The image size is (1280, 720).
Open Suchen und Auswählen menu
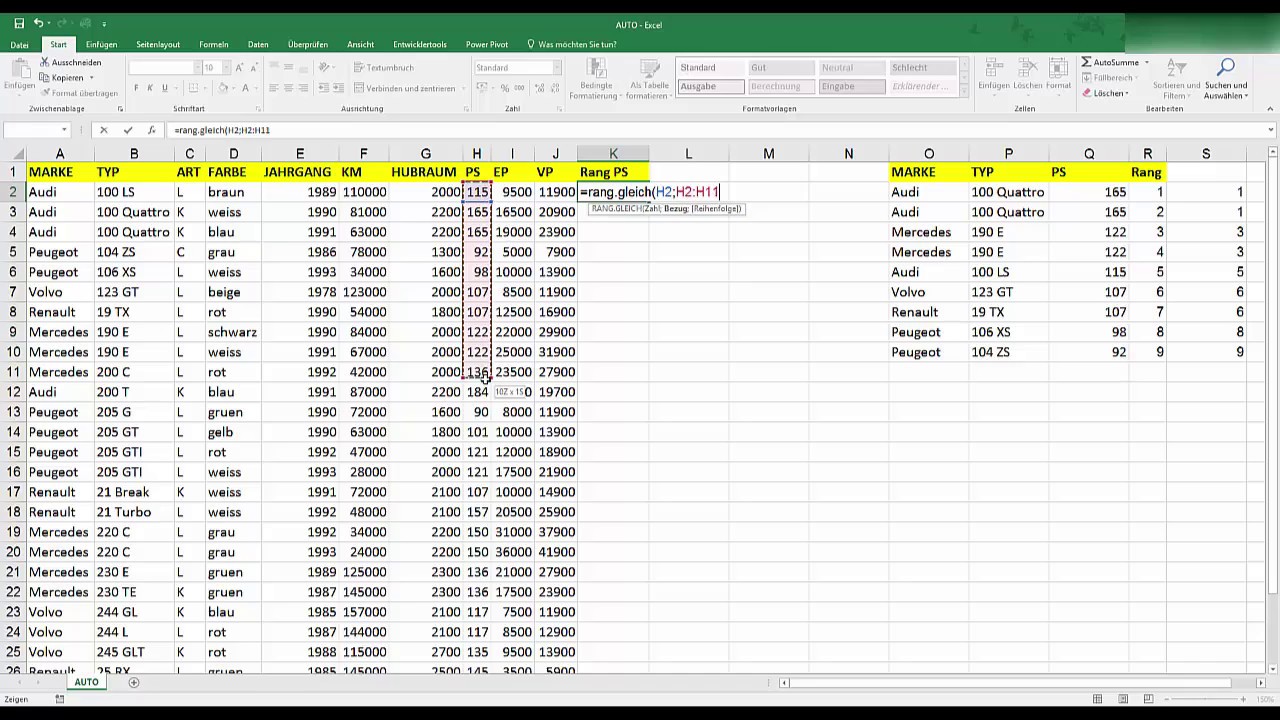pos(1225,78)
